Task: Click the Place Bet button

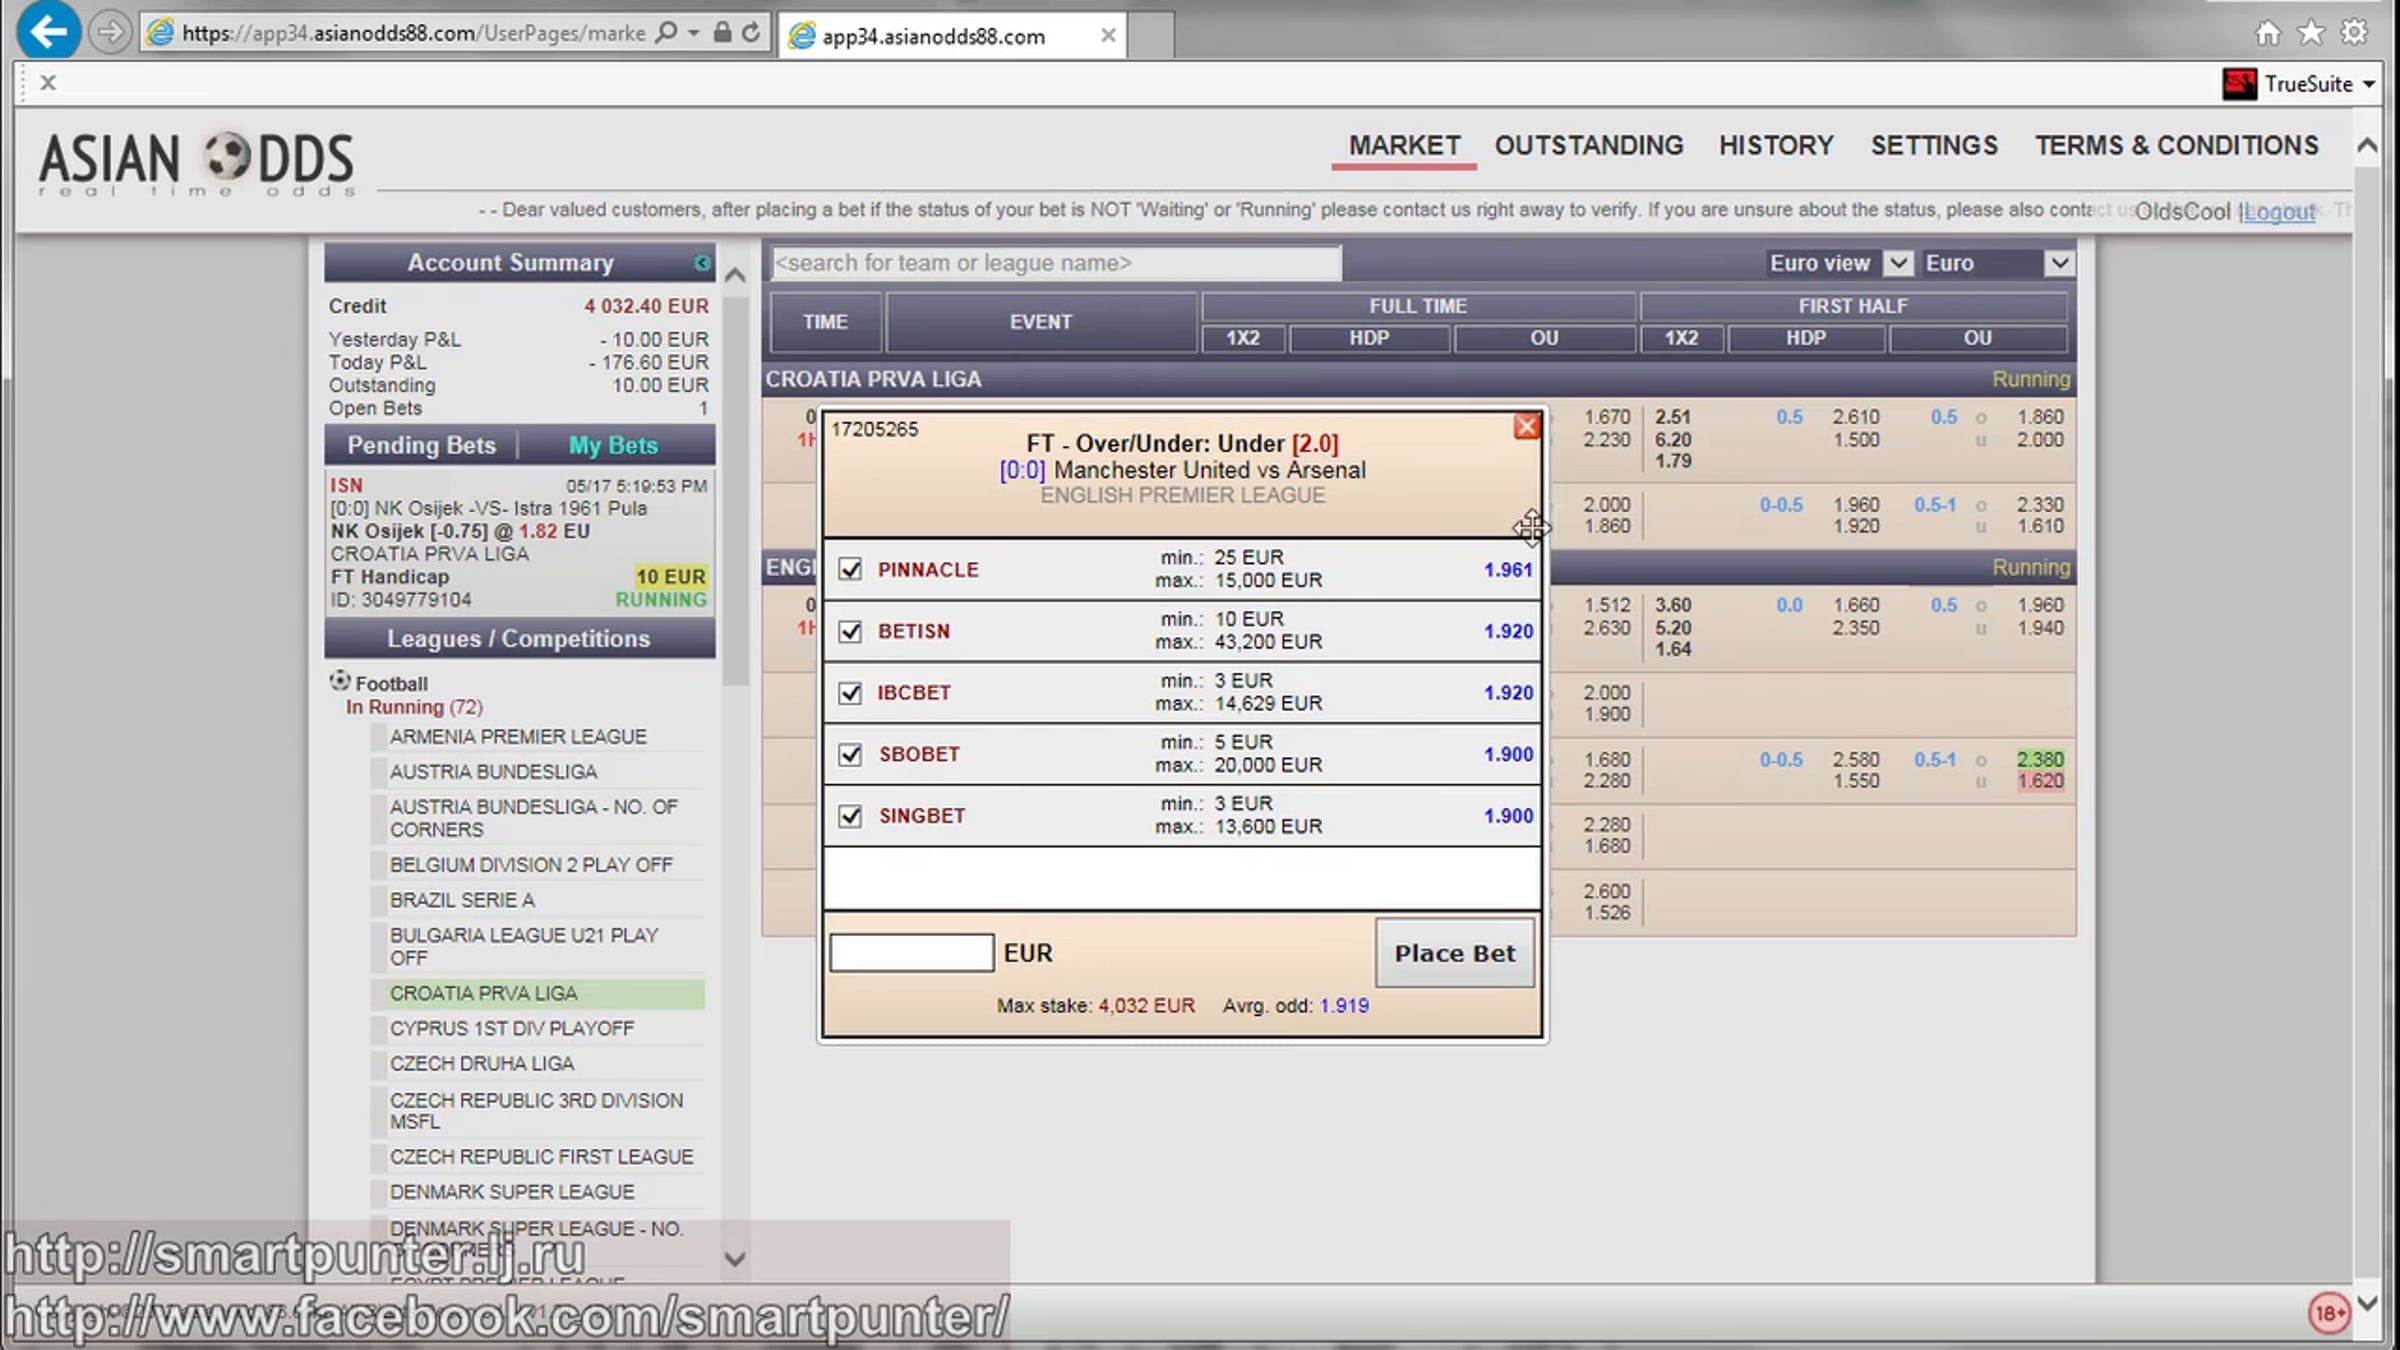Action: 1455,953
